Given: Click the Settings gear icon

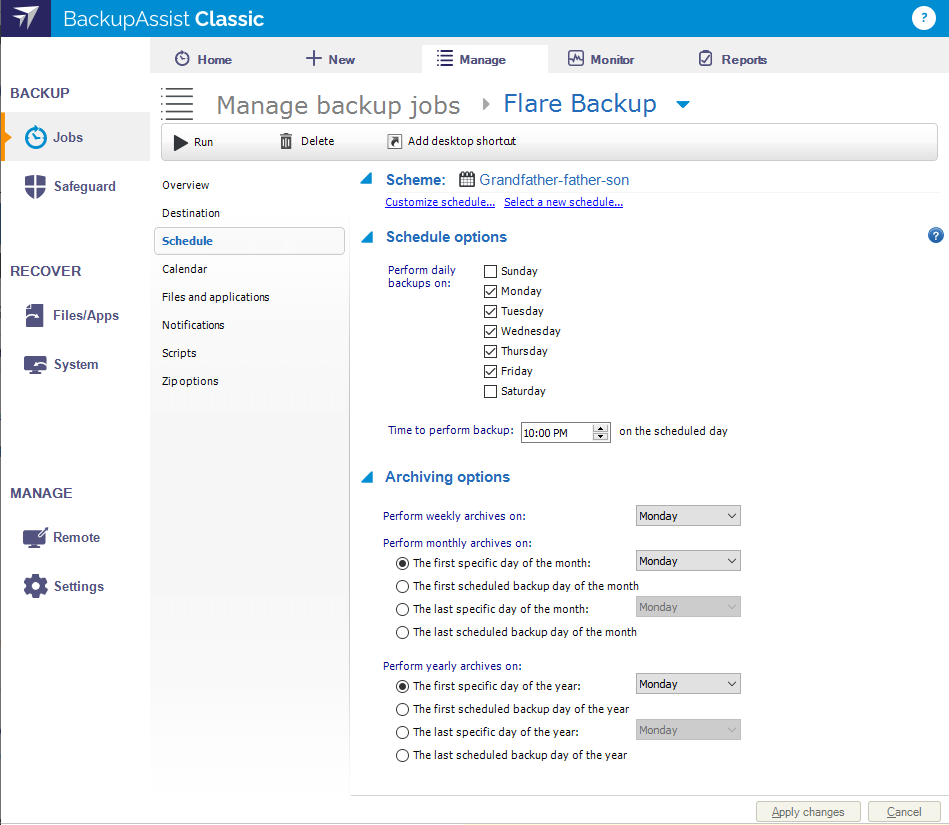Looking at the screenshot, I should point(35,586).
